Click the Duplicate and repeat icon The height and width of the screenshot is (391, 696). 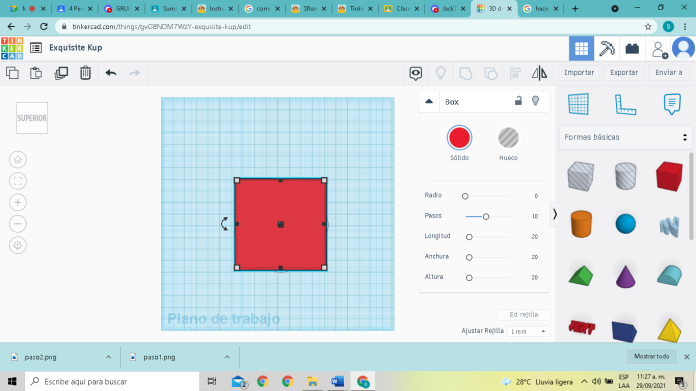61,73
